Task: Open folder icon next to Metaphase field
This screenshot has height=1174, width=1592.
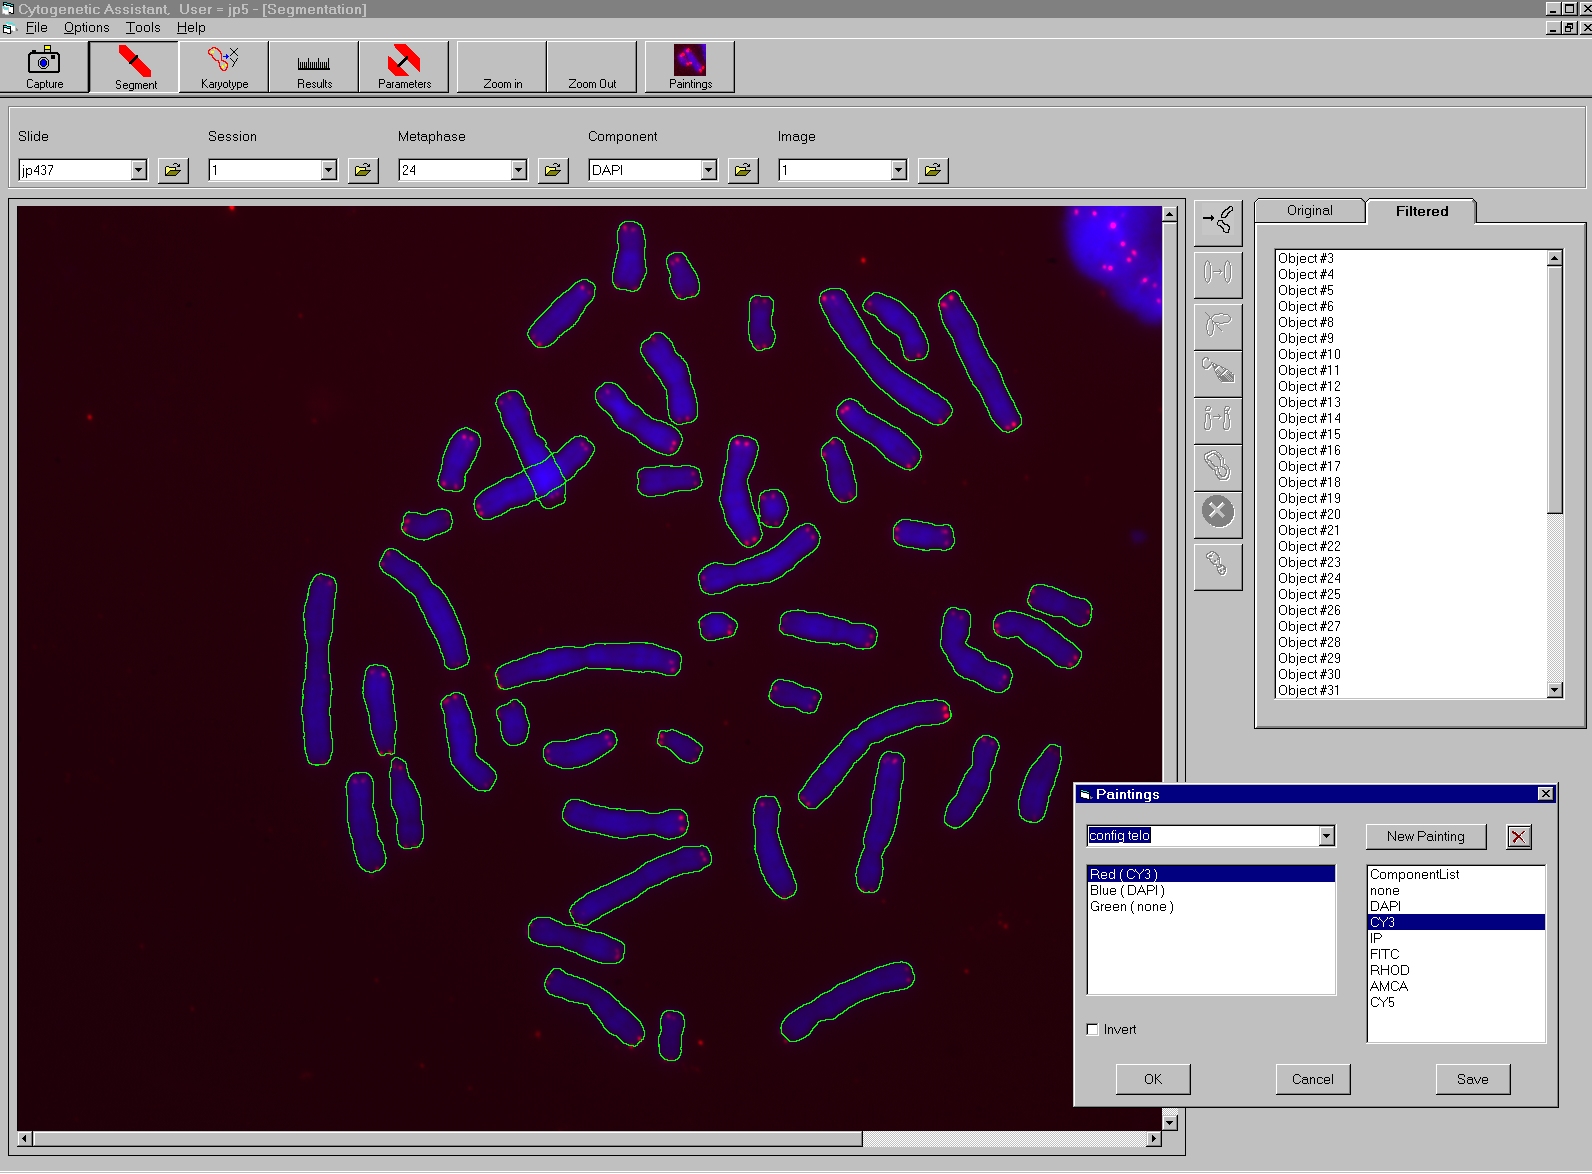Action: [x=553, y=170]
